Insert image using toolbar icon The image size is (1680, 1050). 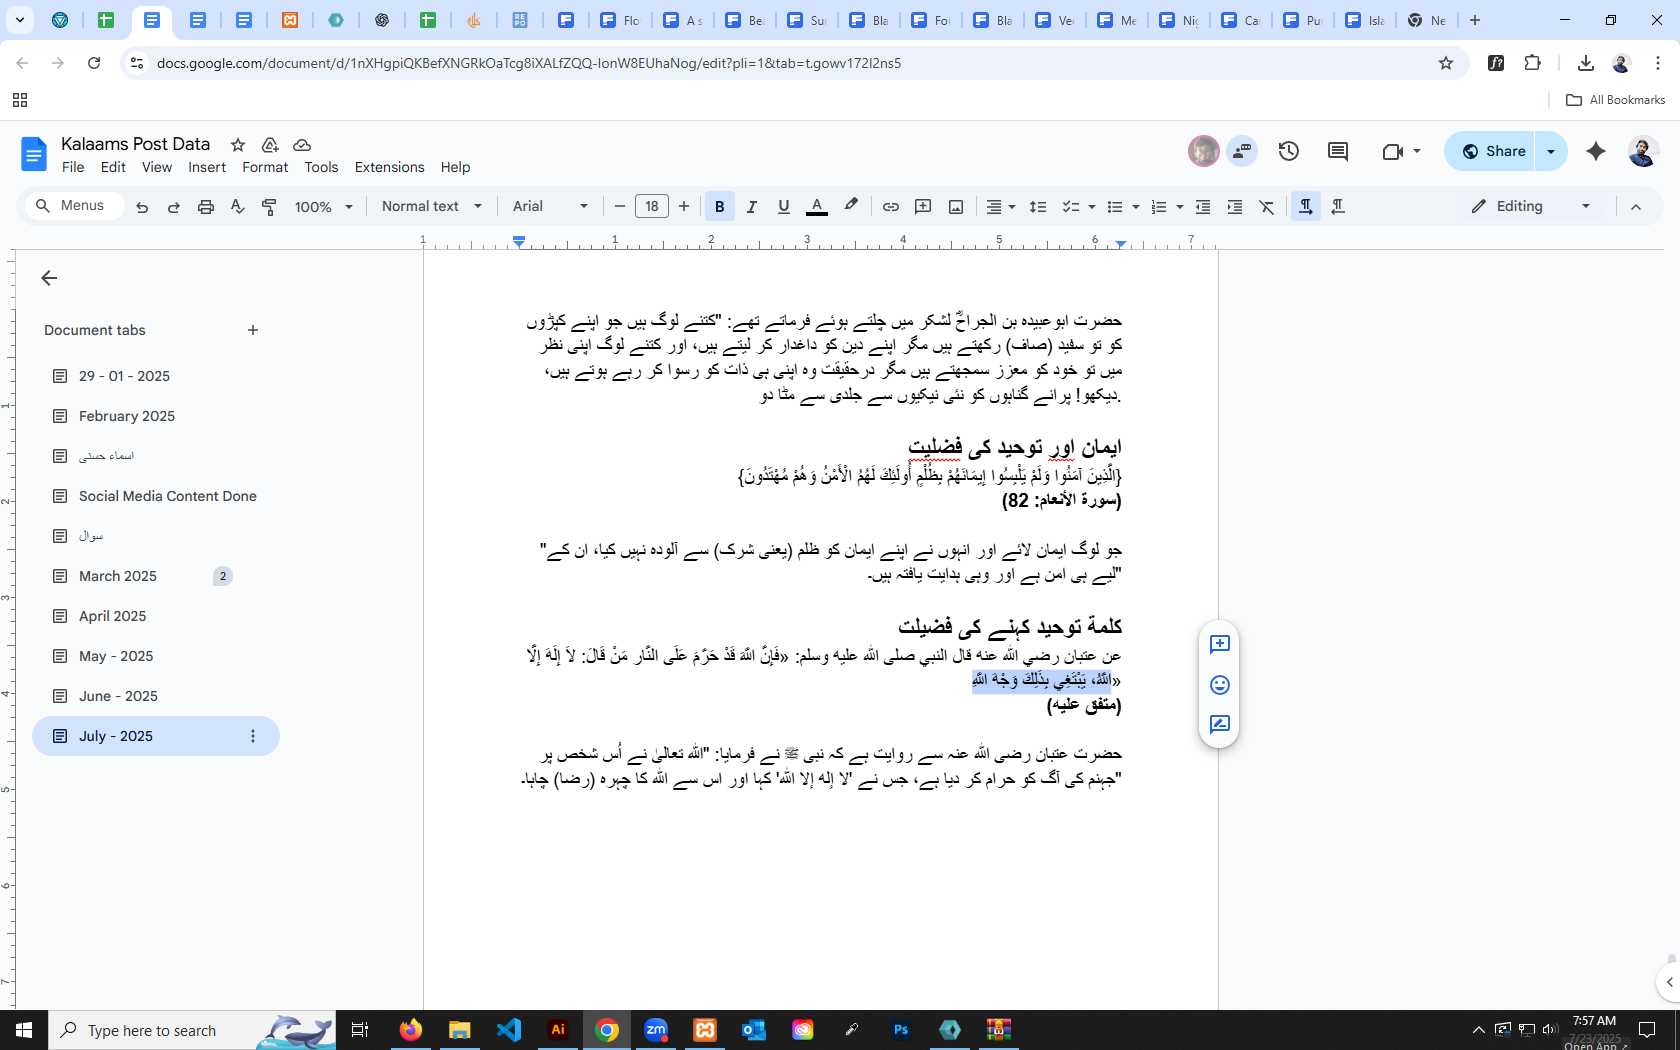point(956,207)
